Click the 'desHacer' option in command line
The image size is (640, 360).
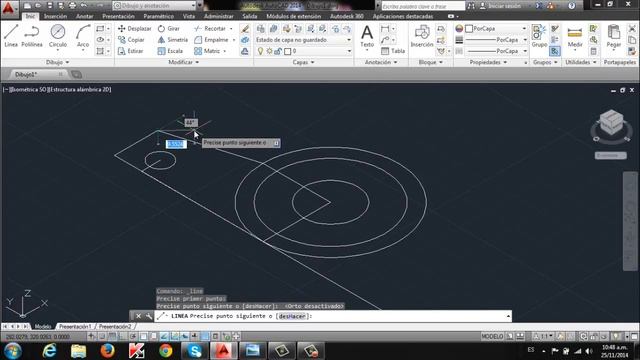click(292, 316)
